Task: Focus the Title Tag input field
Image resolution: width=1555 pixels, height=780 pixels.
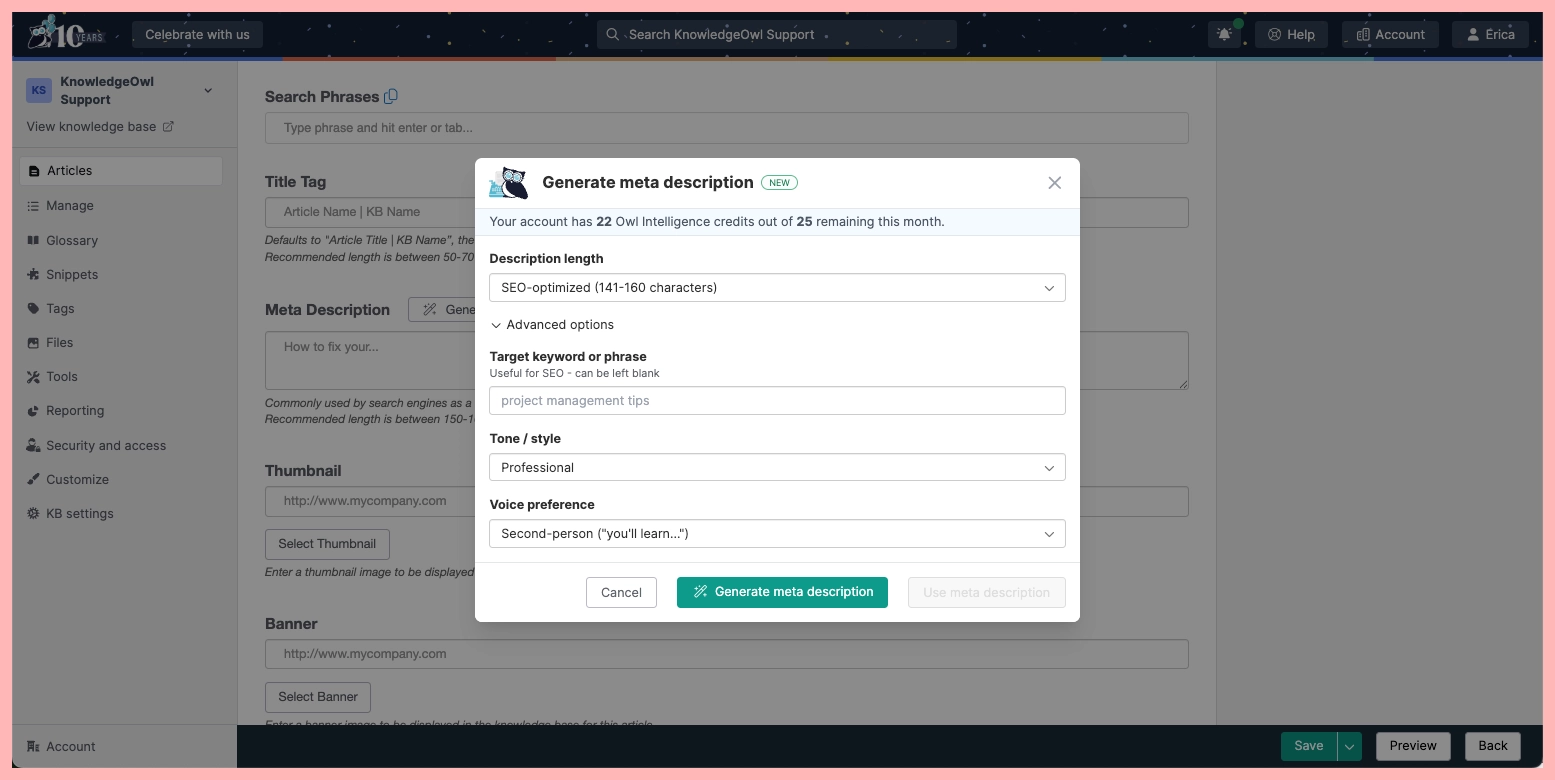Action: pyautogui.click(x=726, y=212)
